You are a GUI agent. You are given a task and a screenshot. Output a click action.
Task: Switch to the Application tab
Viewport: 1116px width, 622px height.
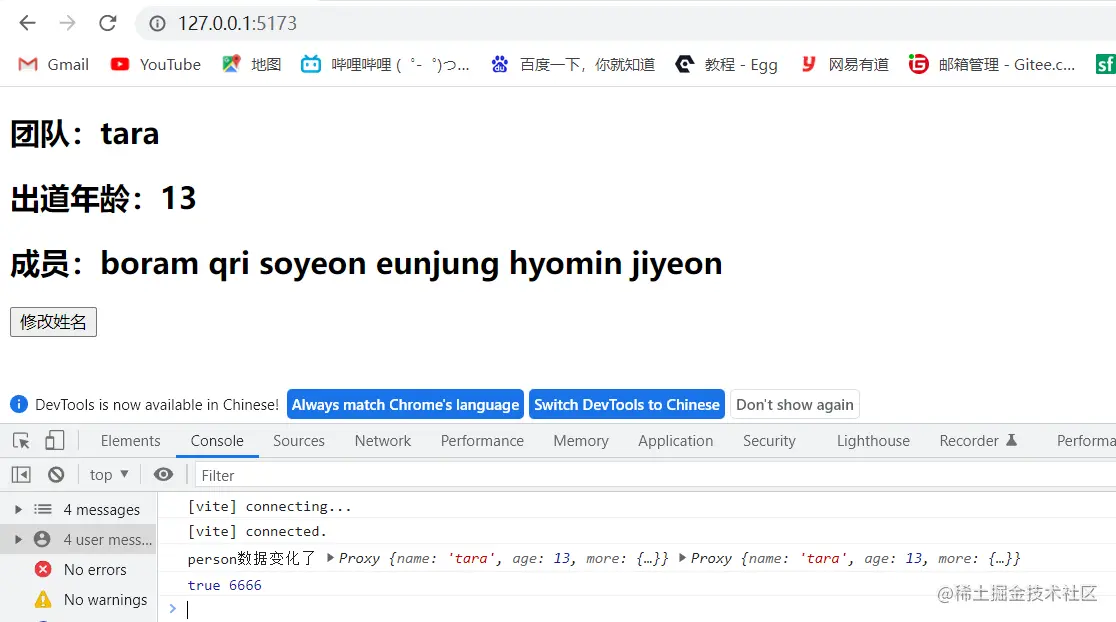coord(675,441)
